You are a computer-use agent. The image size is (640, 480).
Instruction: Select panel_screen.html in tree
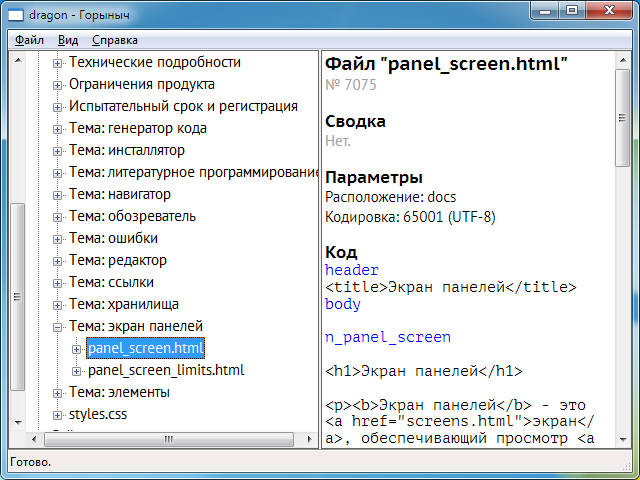coord(145,348)
